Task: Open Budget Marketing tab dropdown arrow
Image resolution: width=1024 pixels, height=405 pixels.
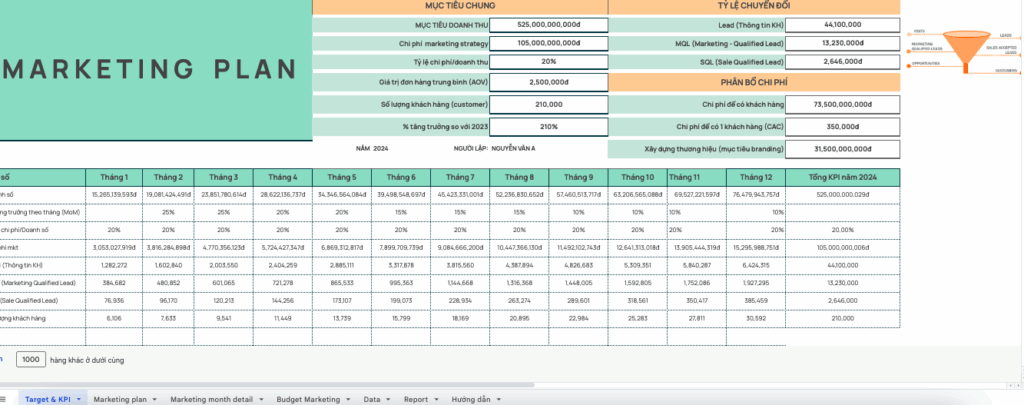Action: pyautogui.click(x=348, y=399)
